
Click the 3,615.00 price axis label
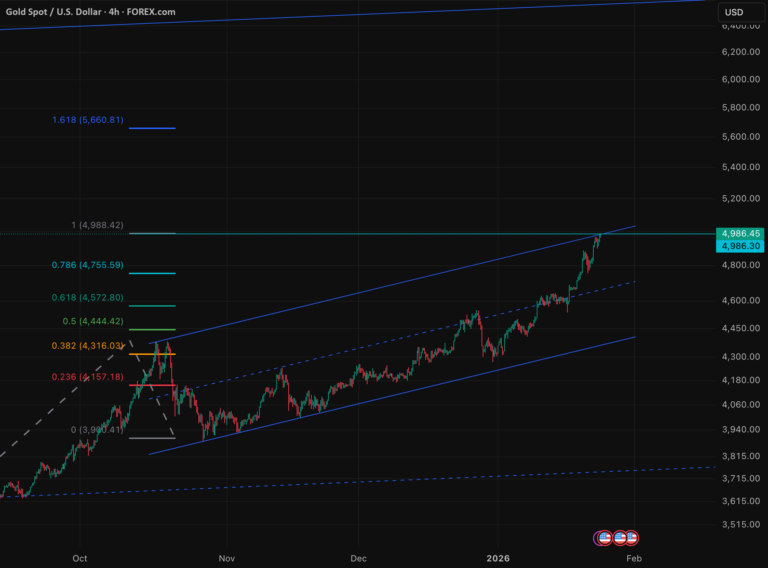741,501
